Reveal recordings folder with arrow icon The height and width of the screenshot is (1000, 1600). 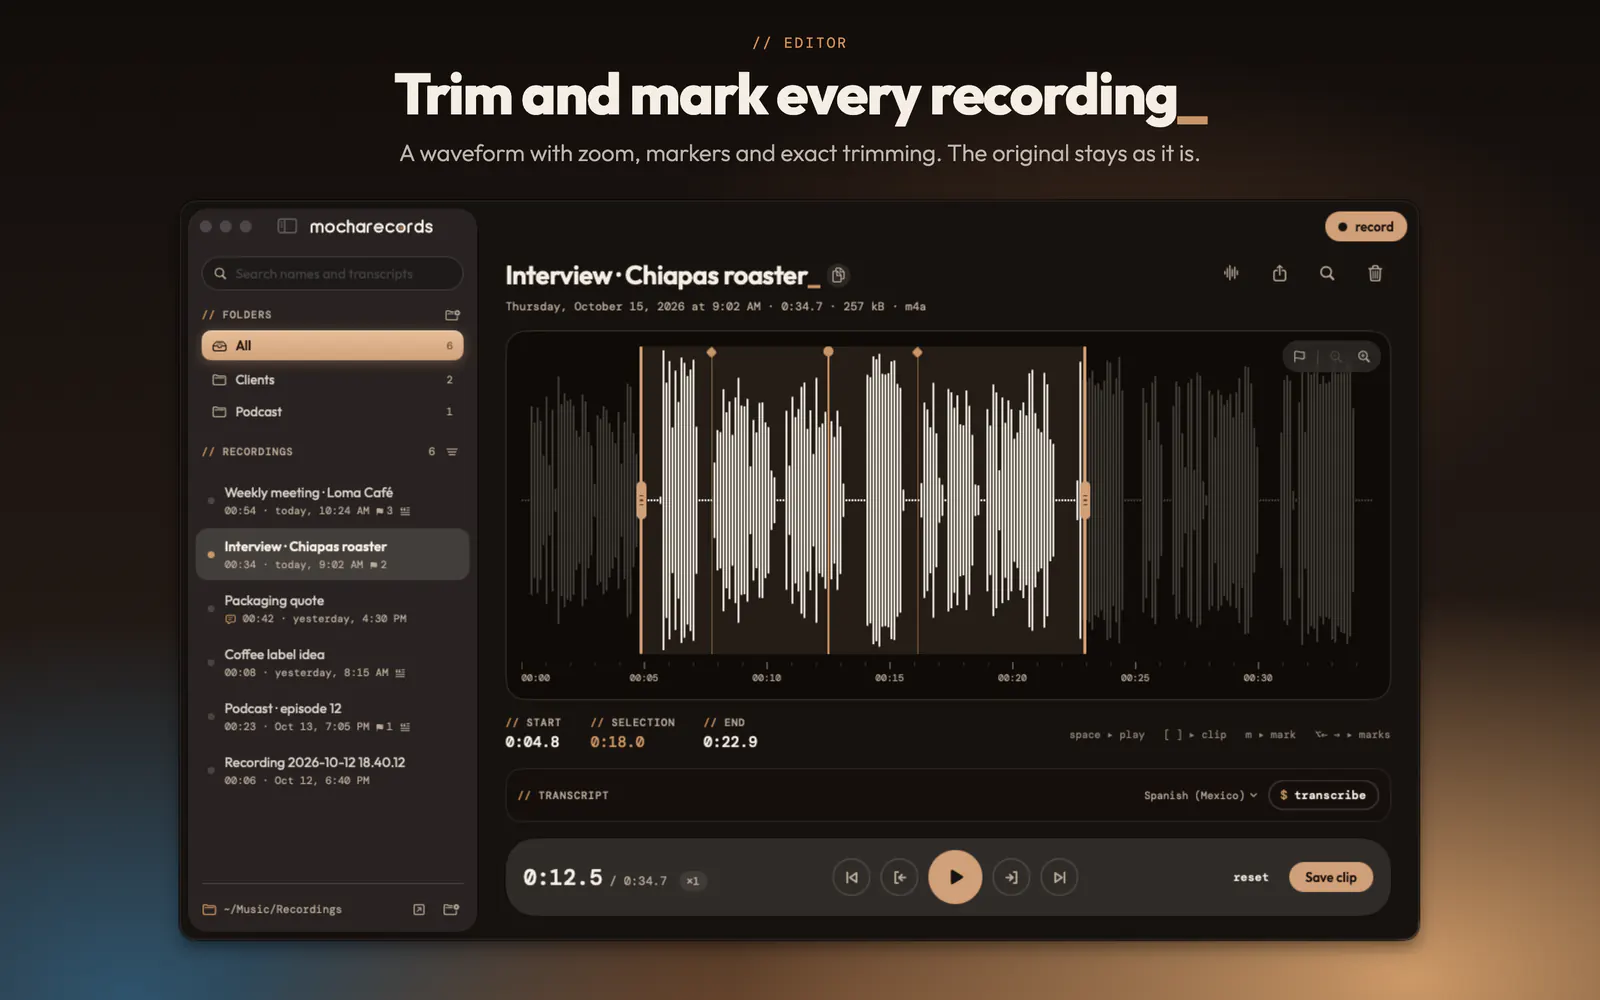[419, 909]
